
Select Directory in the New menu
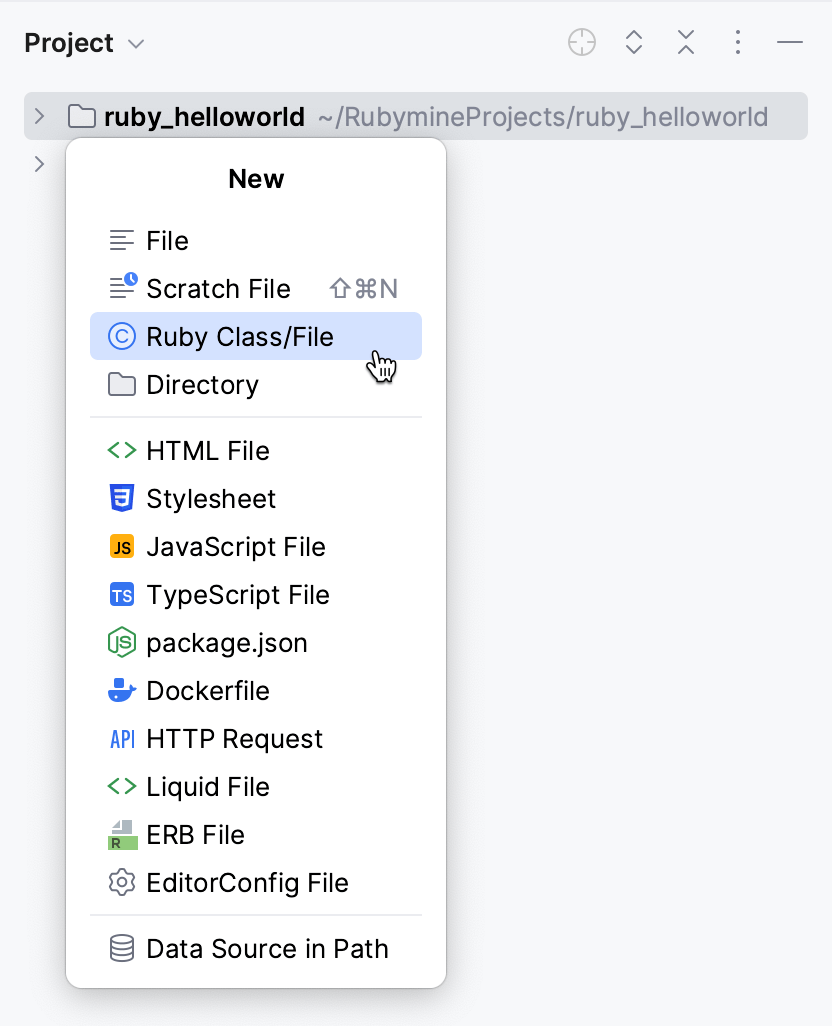pos(203,385)
